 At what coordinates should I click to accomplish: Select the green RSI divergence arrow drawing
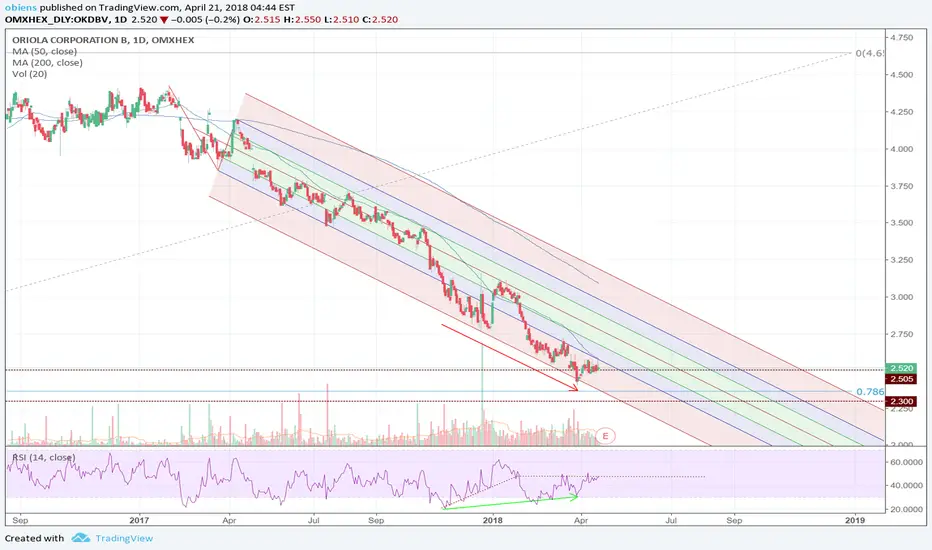[x=511, y=502]
